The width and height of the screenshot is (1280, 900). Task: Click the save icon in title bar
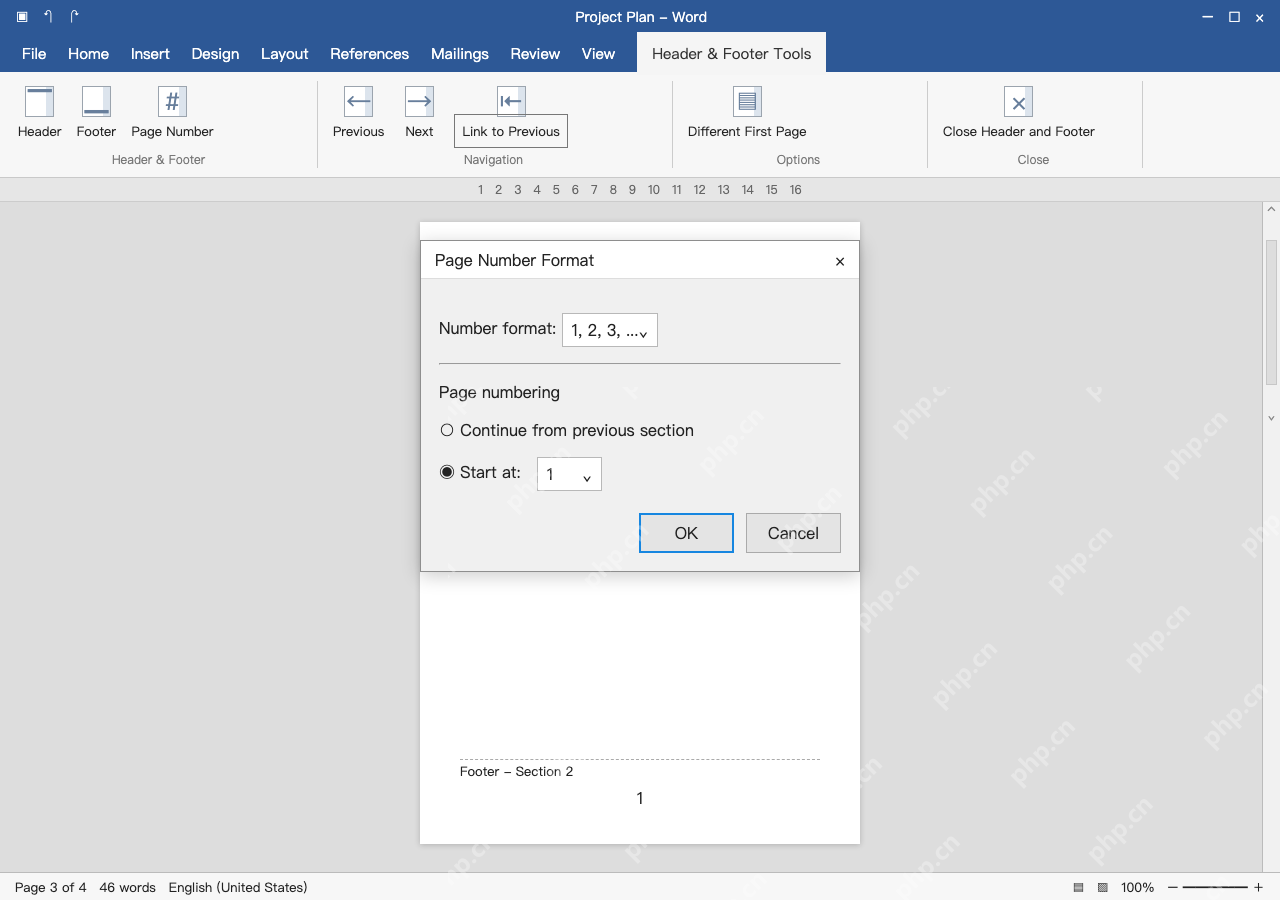click(x=22, y=17)
